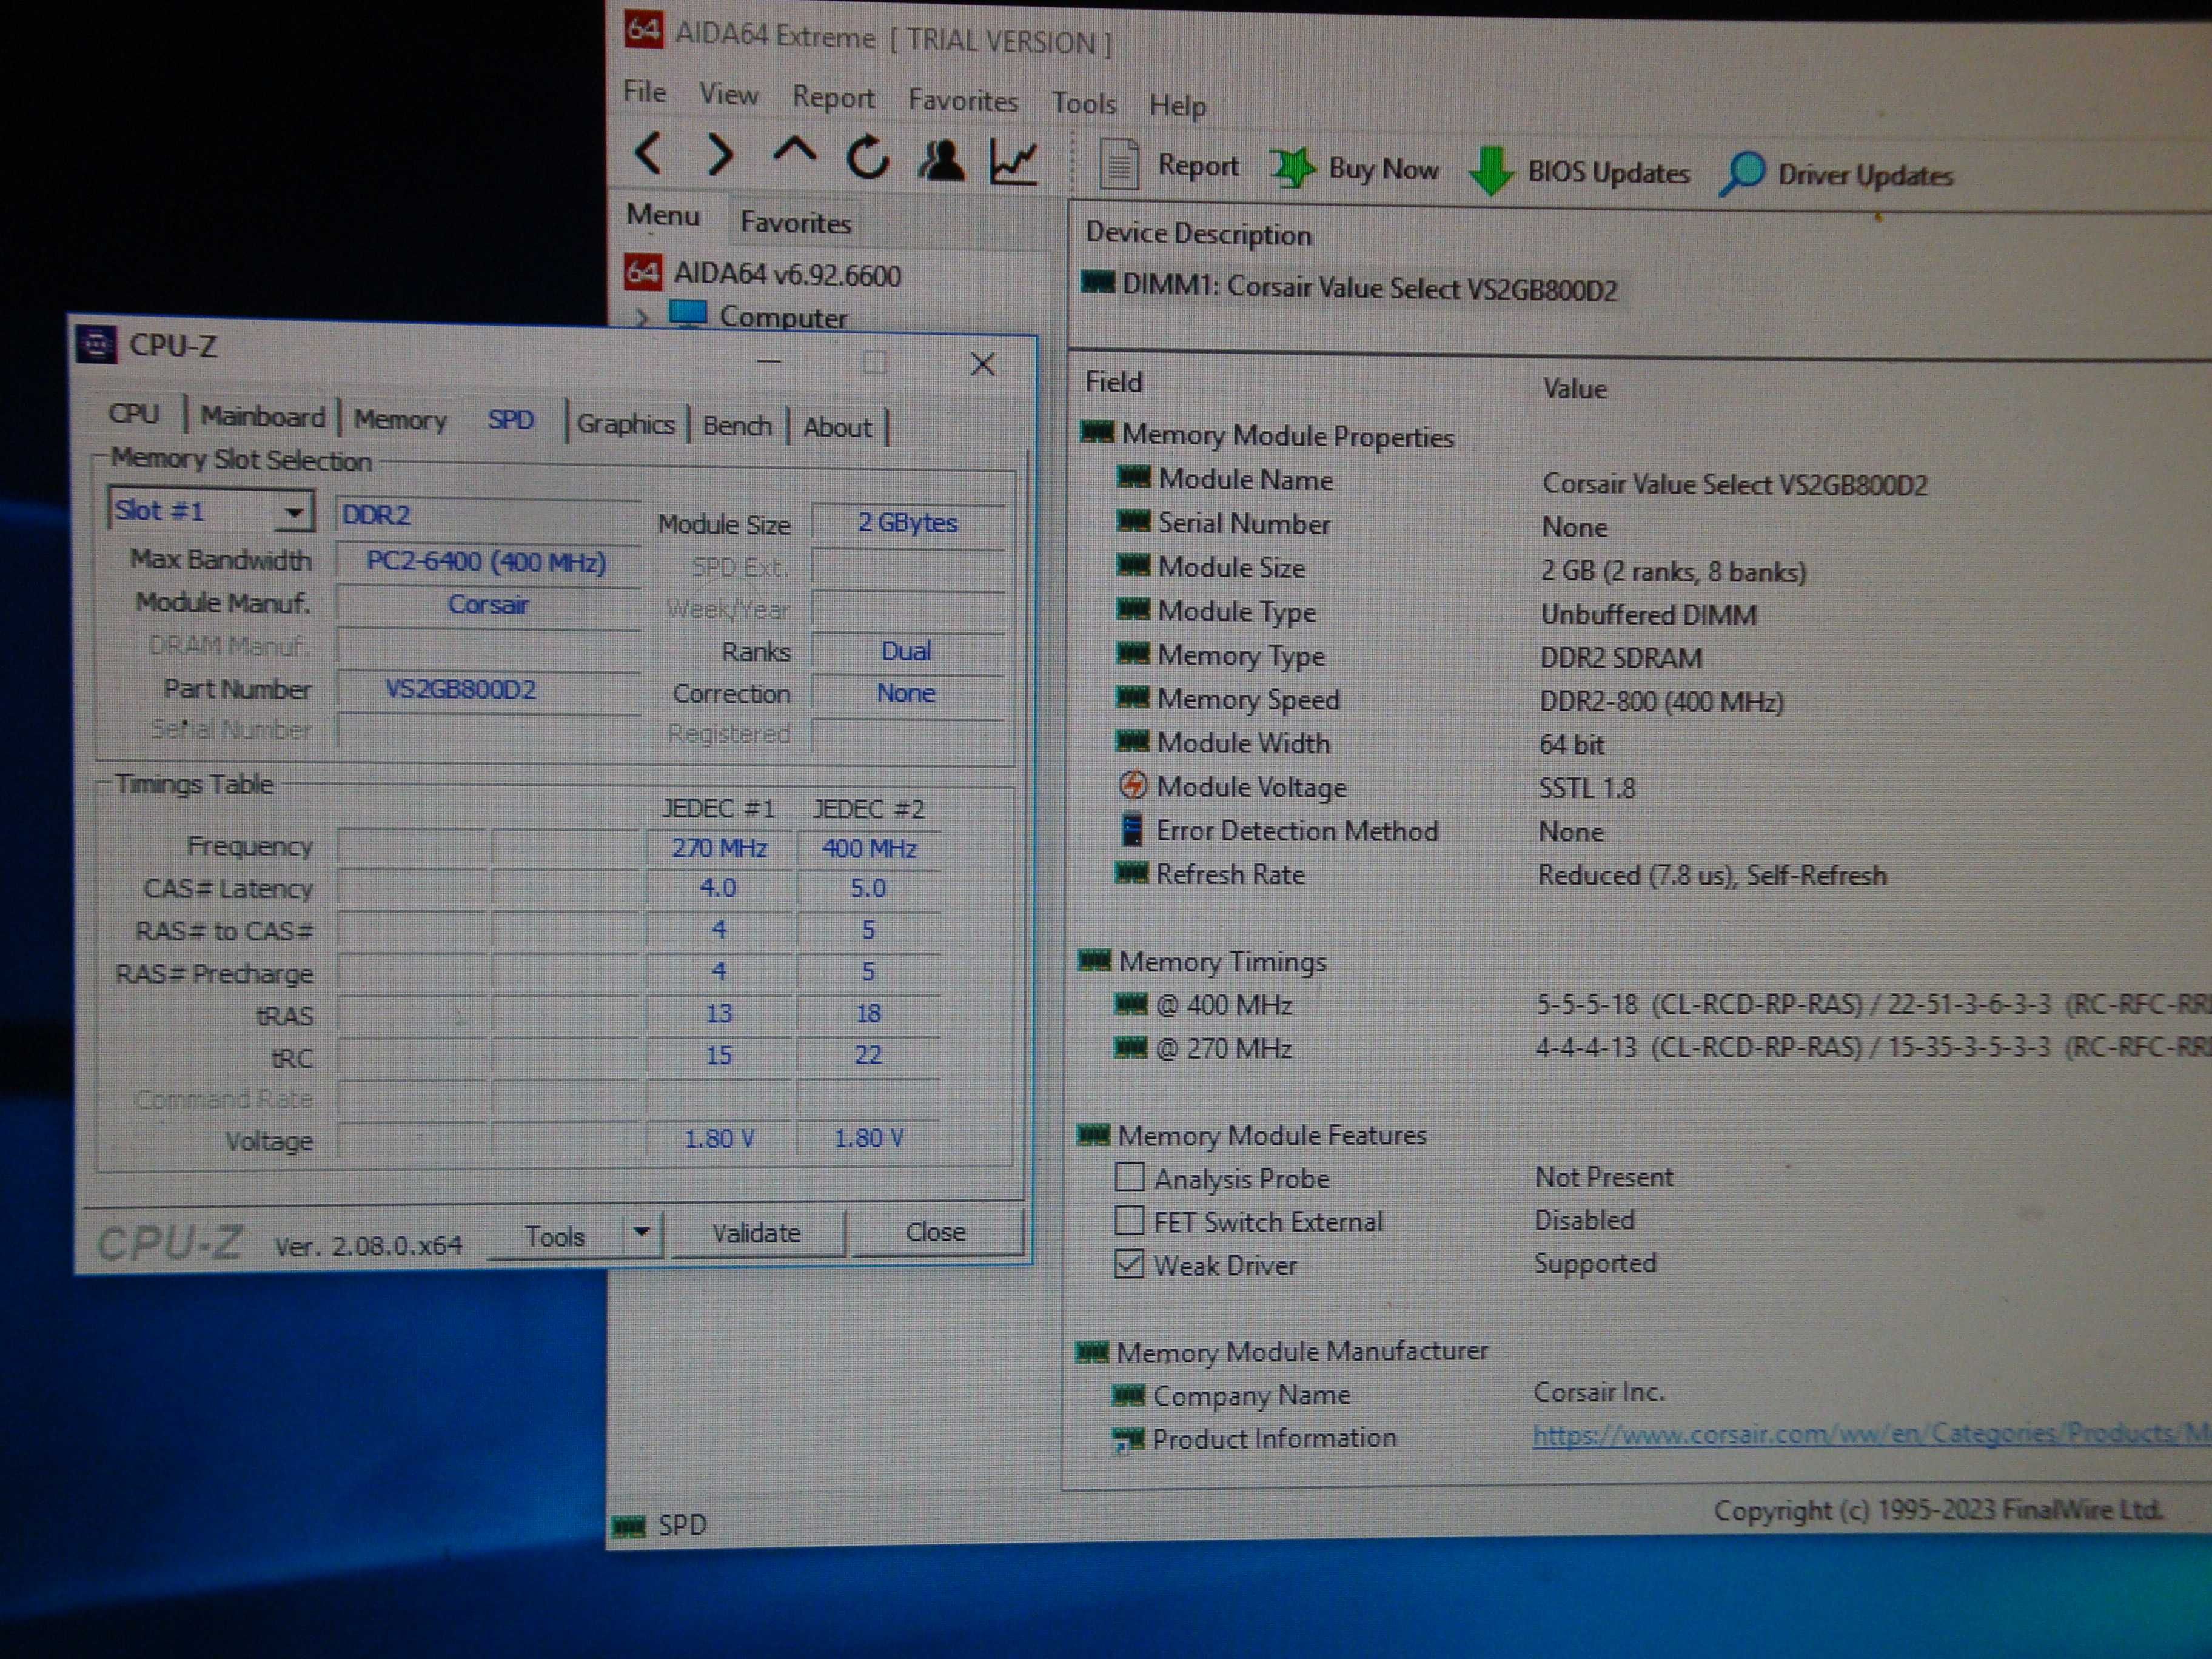Click the Module Voltage icon in AIDA64
This screenshot has width=2212, height=1659.
1132,785
